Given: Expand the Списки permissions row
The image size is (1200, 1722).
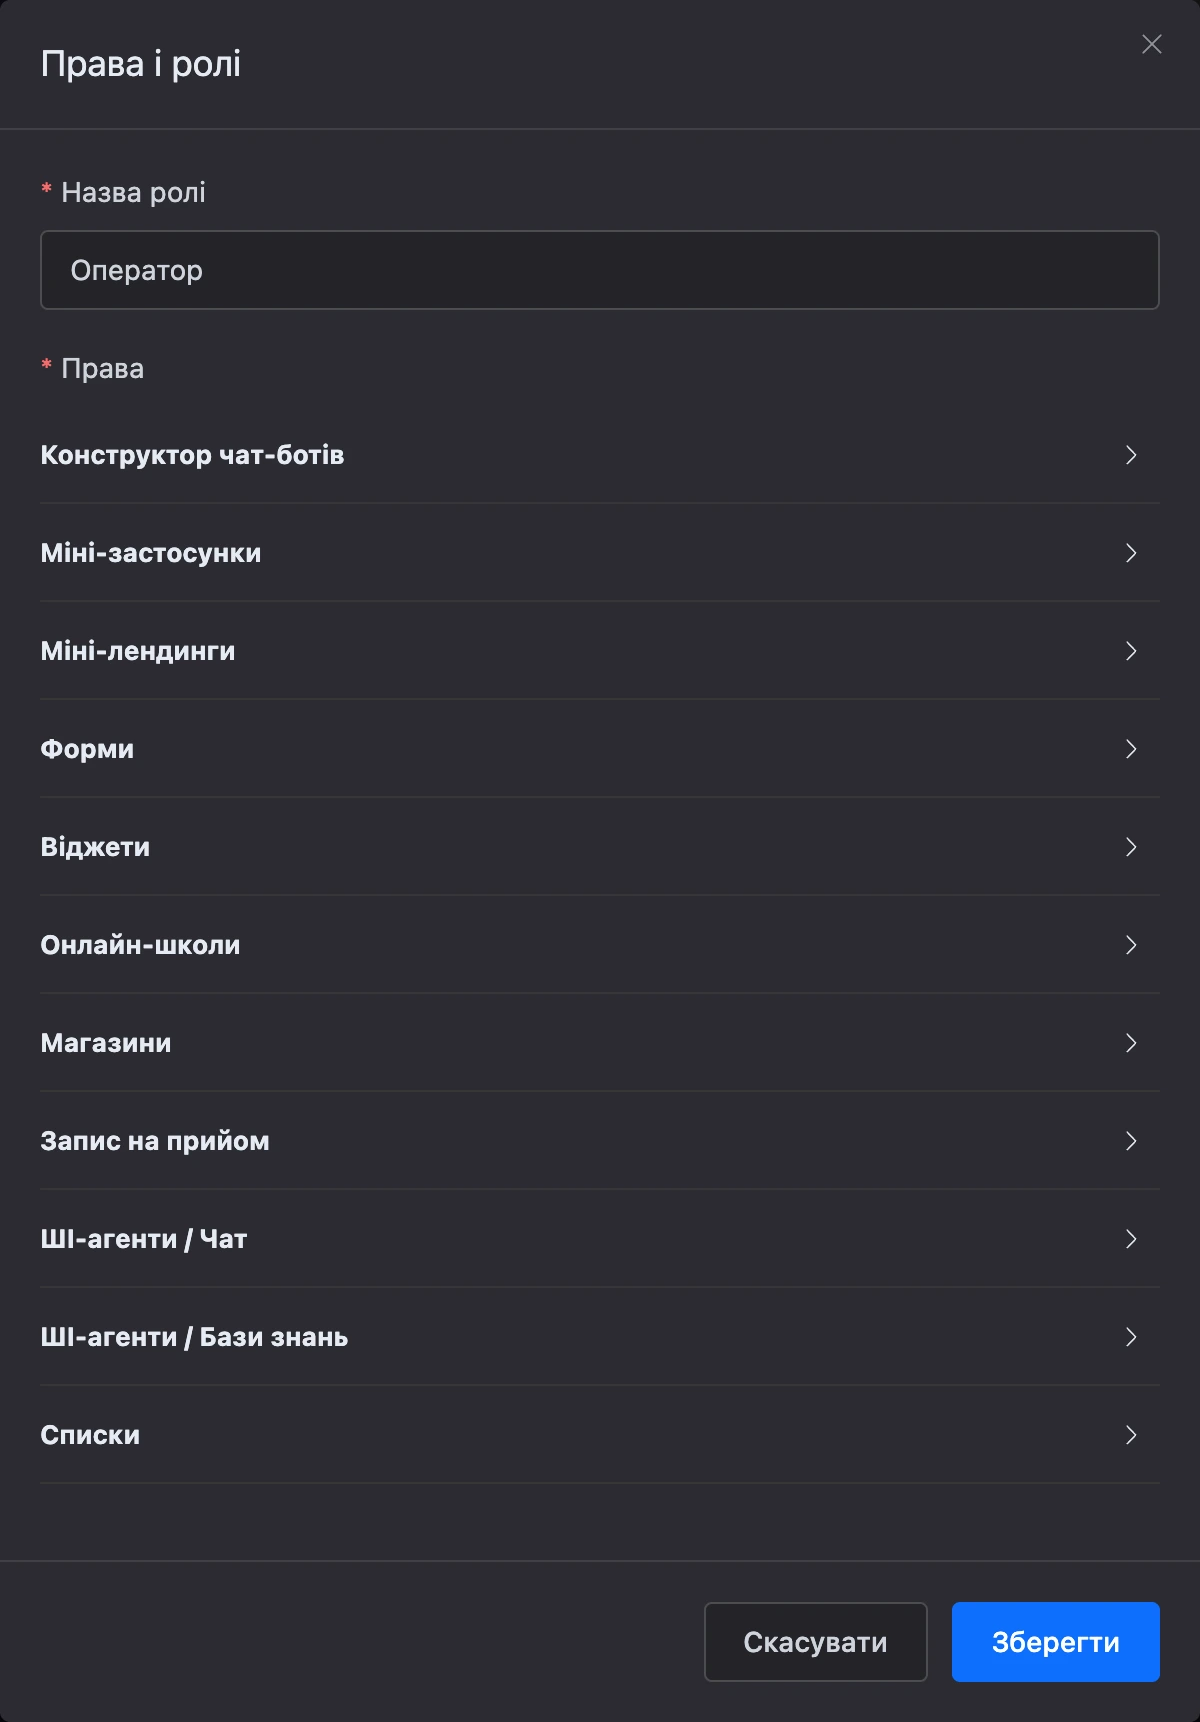Looking at the screenshot, I should click(x=600, y=1435).
